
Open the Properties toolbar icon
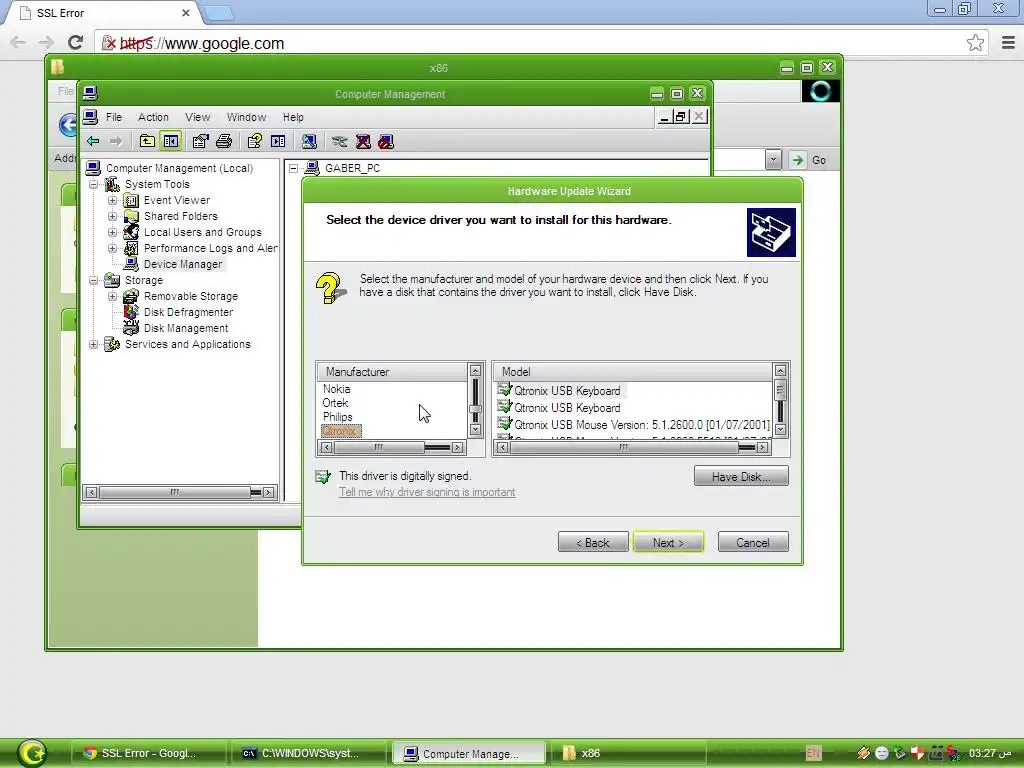[x=200, y=141]
